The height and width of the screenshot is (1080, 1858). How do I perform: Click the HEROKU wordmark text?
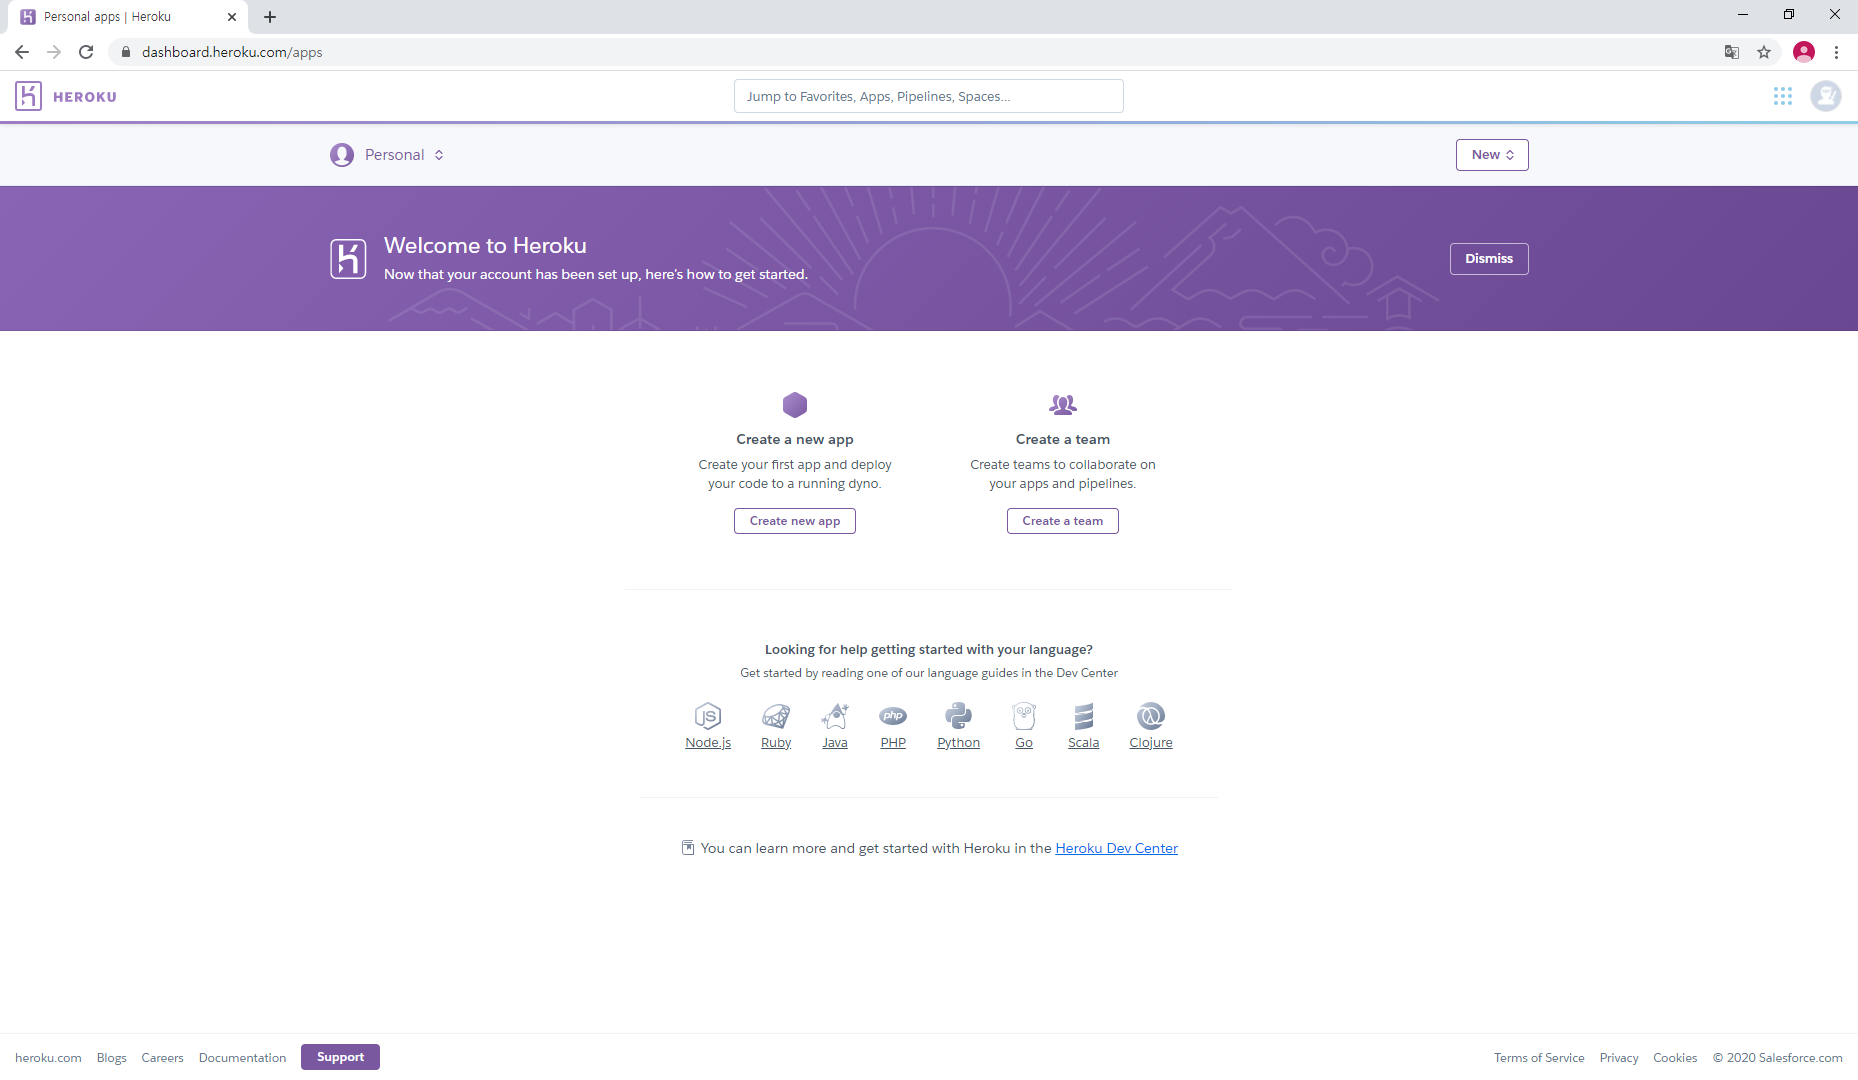(85, 97)
